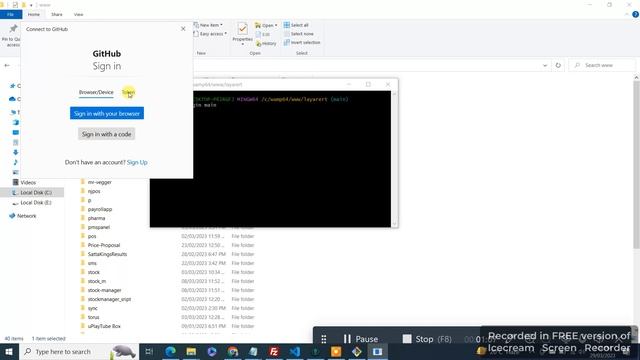This screenshot has width=640, height=360.
Task: Click Select none in ribbon
Action: tap(299, 34)
